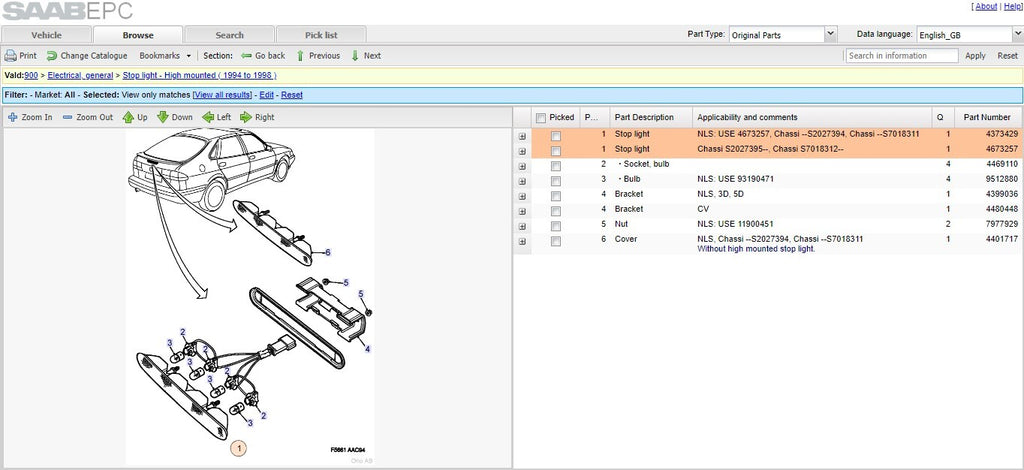Expand the Cover row
The height and width of the screenshot is (470, 1024).
pos(522,242)
